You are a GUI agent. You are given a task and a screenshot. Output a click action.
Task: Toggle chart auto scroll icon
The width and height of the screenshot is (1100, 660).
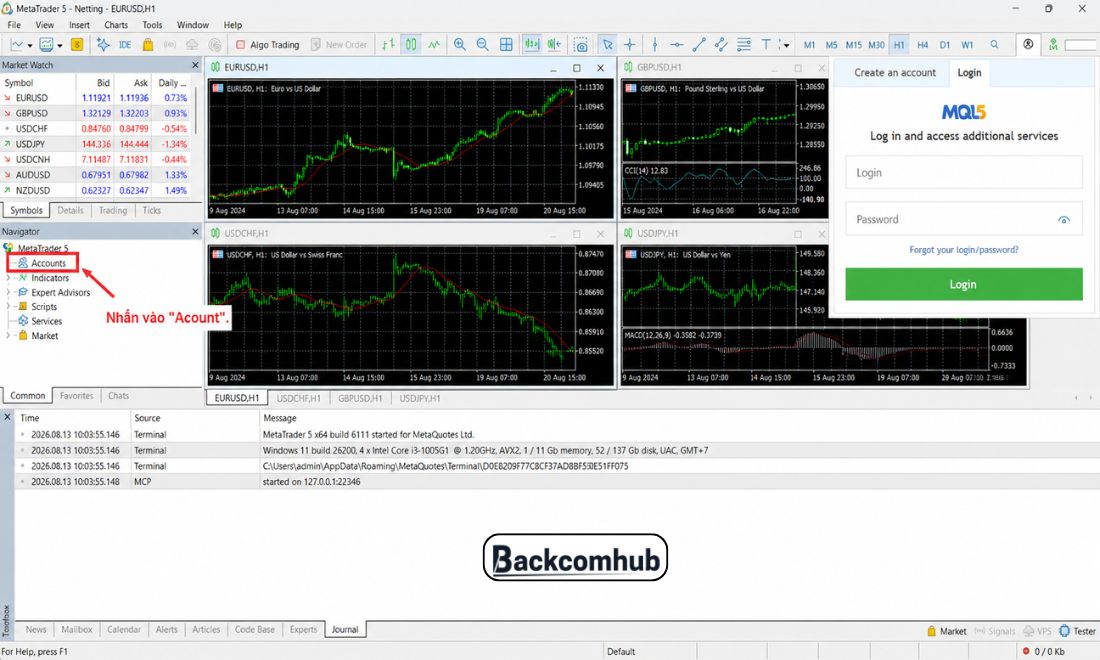click(532, 45)
